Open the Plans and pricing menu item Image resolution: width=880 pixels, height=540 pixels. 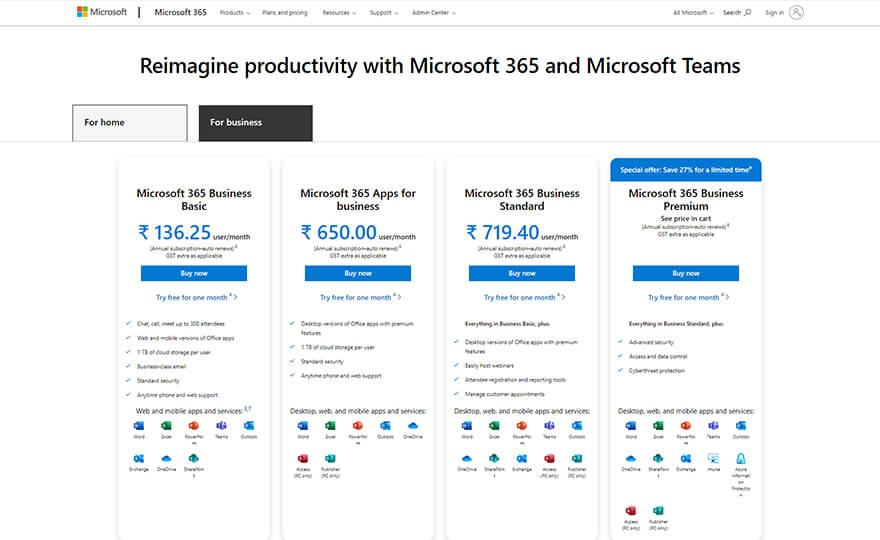point(285,12)
